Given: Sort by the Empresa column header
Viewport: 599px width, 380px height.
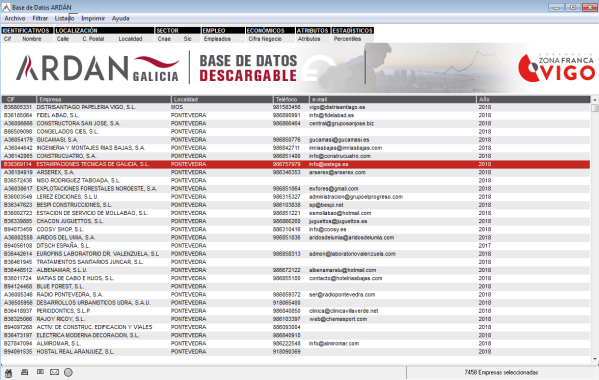Looking at the screenshot, I should [x=104, y=99].
